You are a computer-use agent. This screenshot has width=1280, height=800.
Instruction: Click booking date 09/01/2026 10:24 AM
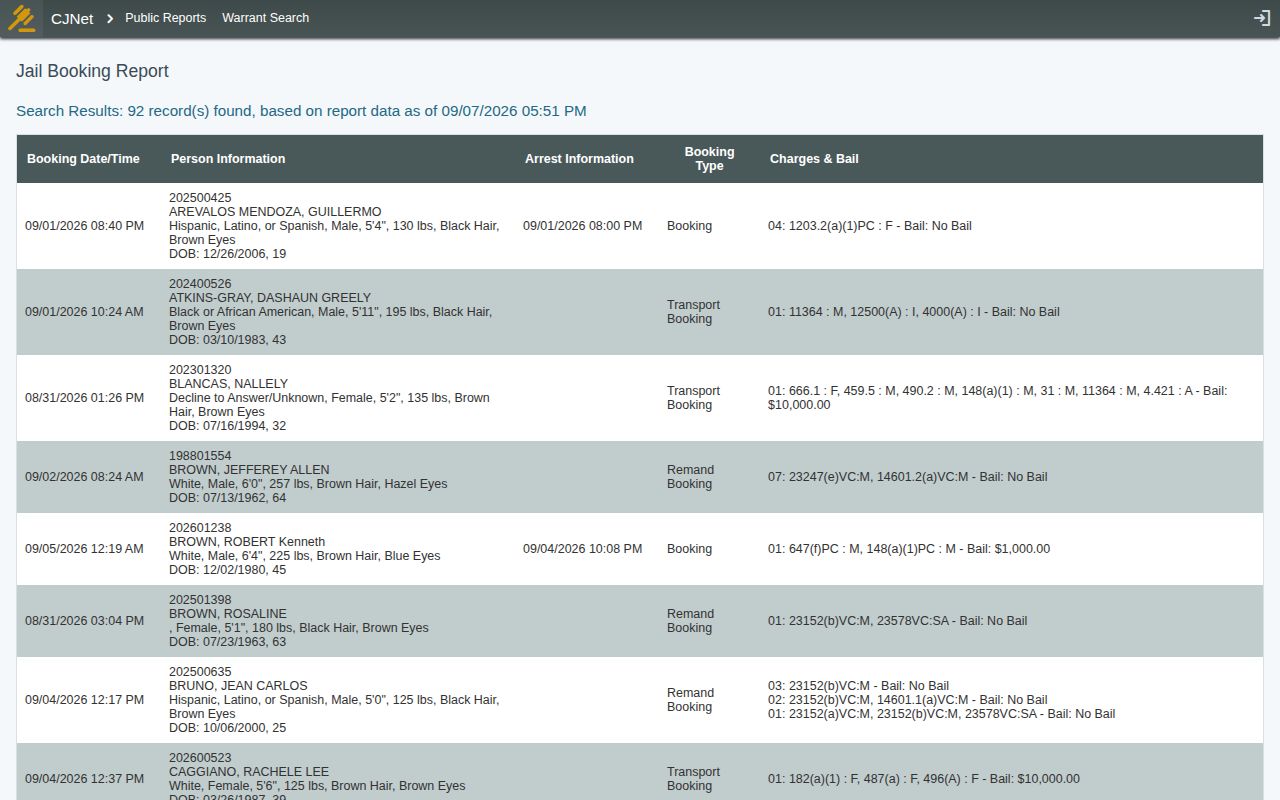coord(84,312)
